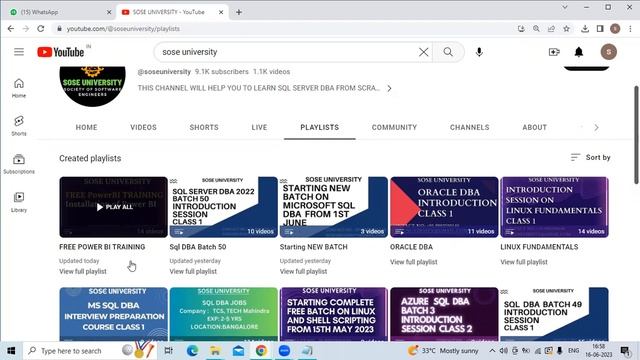This screenshot has height=360, width=640.
Task: Open Chrome from the Windows taskbar
Action: coord(261,351)
